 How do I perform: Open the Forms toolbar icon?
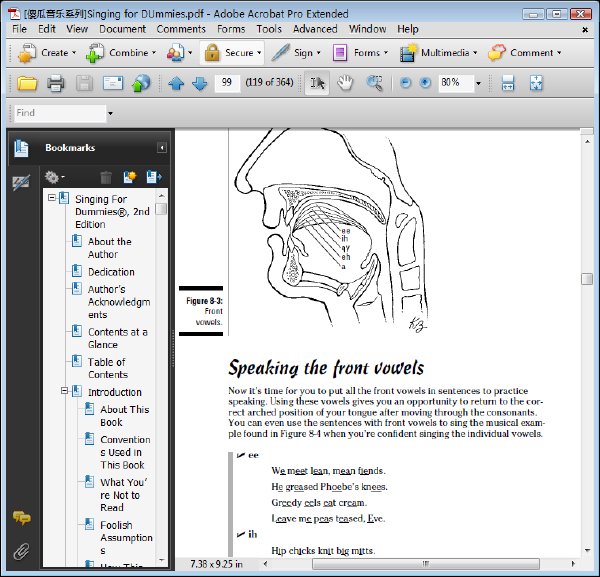coord(340,53)
